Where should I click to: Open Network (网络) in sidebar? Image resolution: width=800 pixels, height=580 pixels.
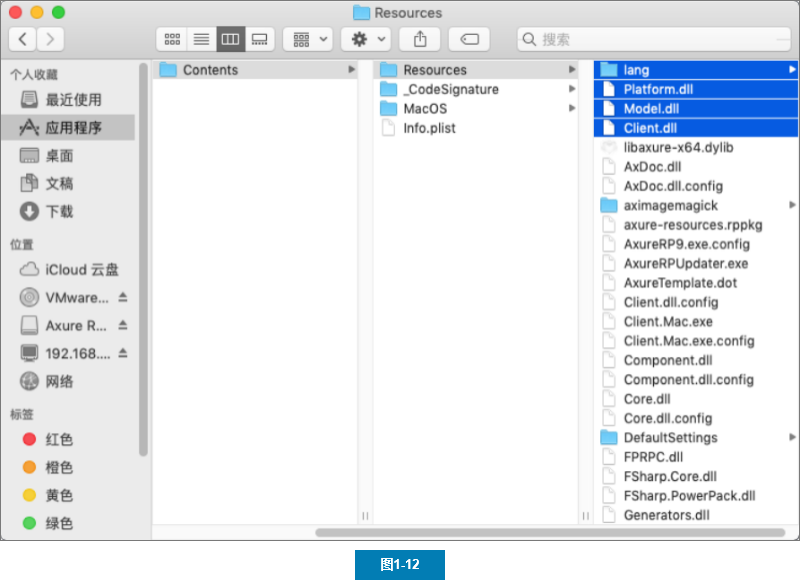[x=68, y=381]
